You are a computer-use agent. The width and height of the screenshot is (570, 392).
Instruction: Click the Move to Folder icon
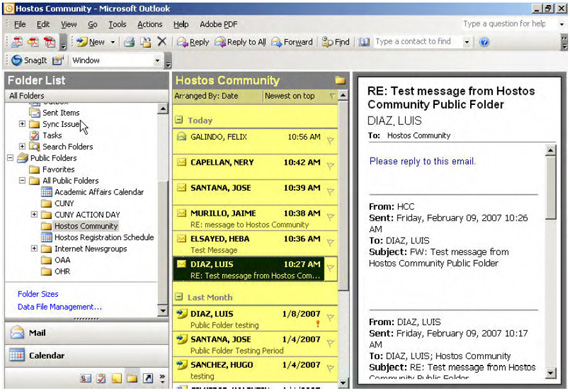146,42
